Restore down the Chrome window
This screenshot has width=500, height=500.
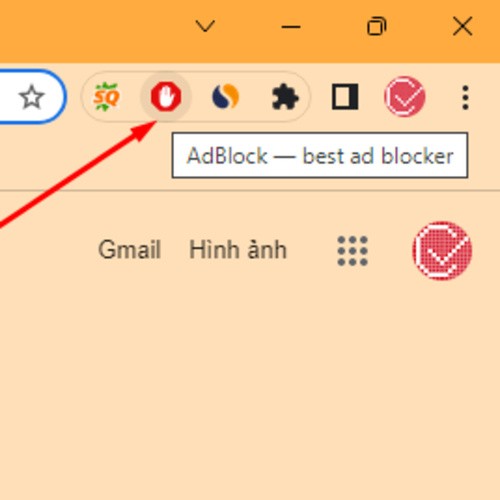pos(377,26)
